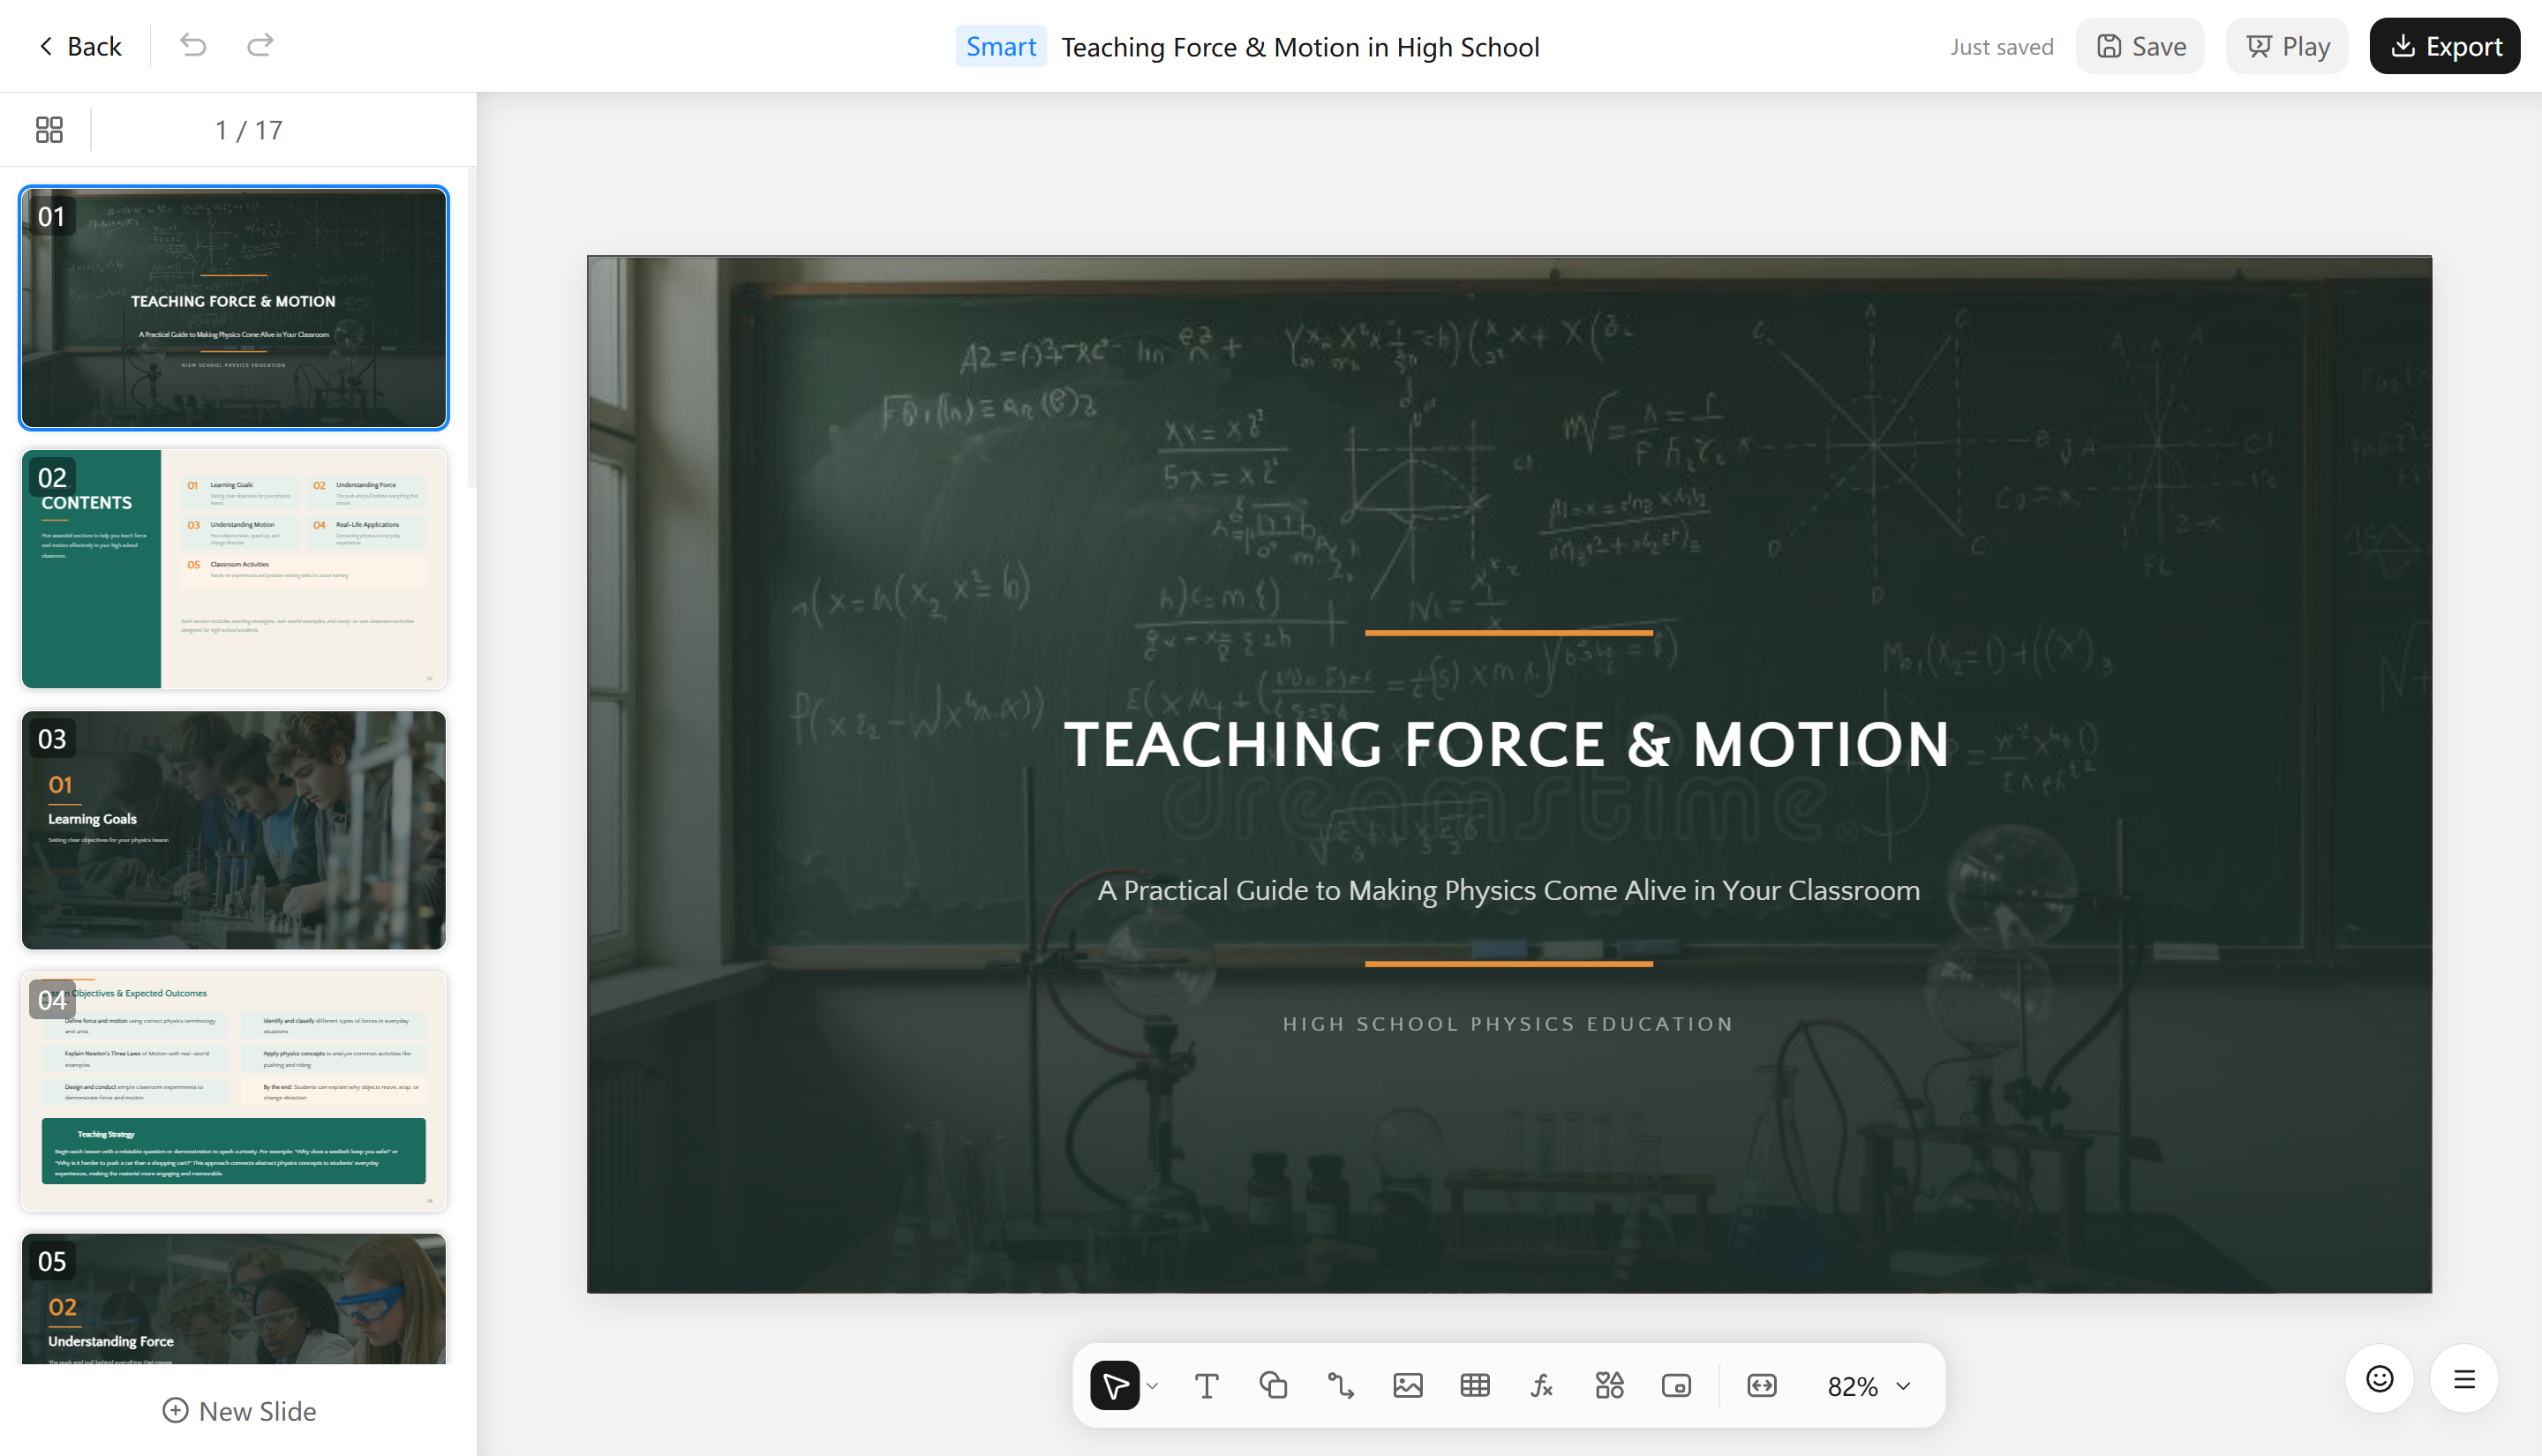
Task: Click the 'Just saved' status text
Action: [2002, 47]
